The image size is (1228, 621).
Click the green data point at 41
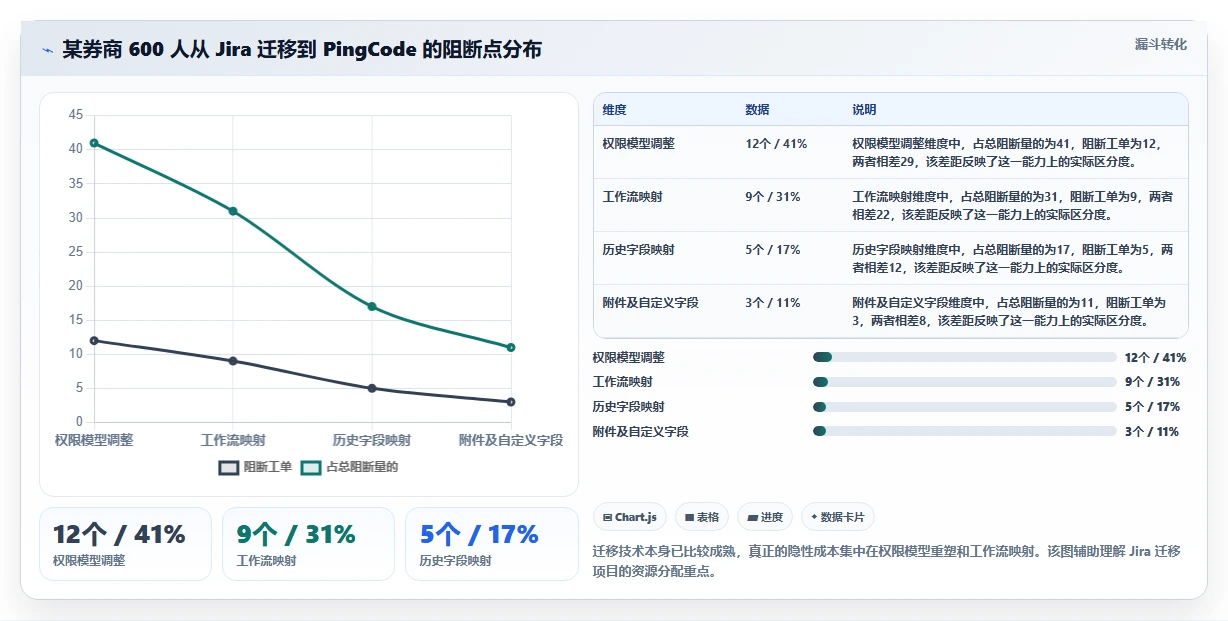94,143
